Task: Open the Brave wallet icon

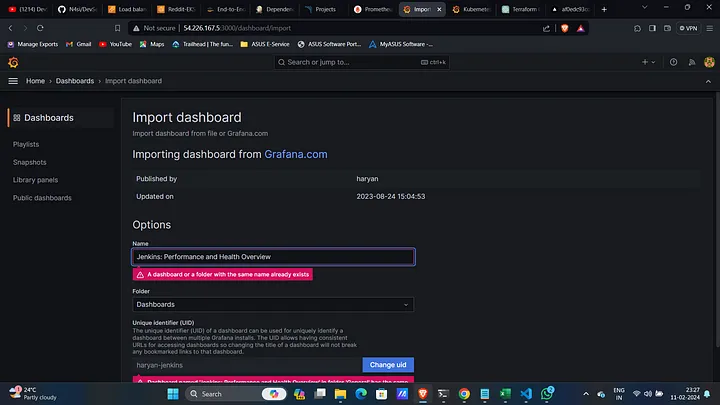Action: [x=667, y=28]
